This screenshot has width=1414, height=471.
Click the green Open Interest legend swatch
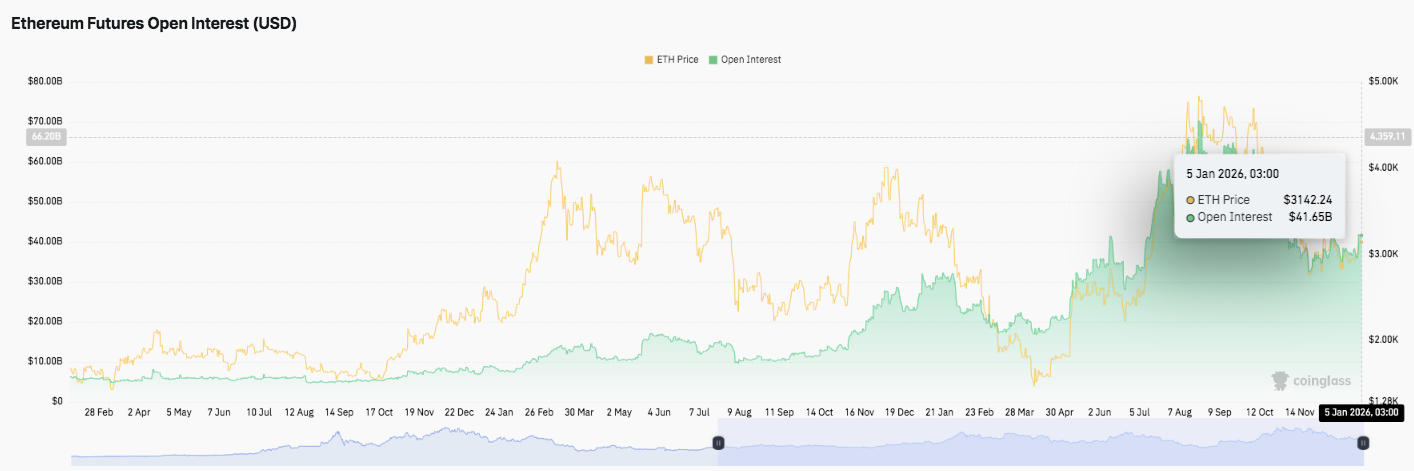point(713,60)
